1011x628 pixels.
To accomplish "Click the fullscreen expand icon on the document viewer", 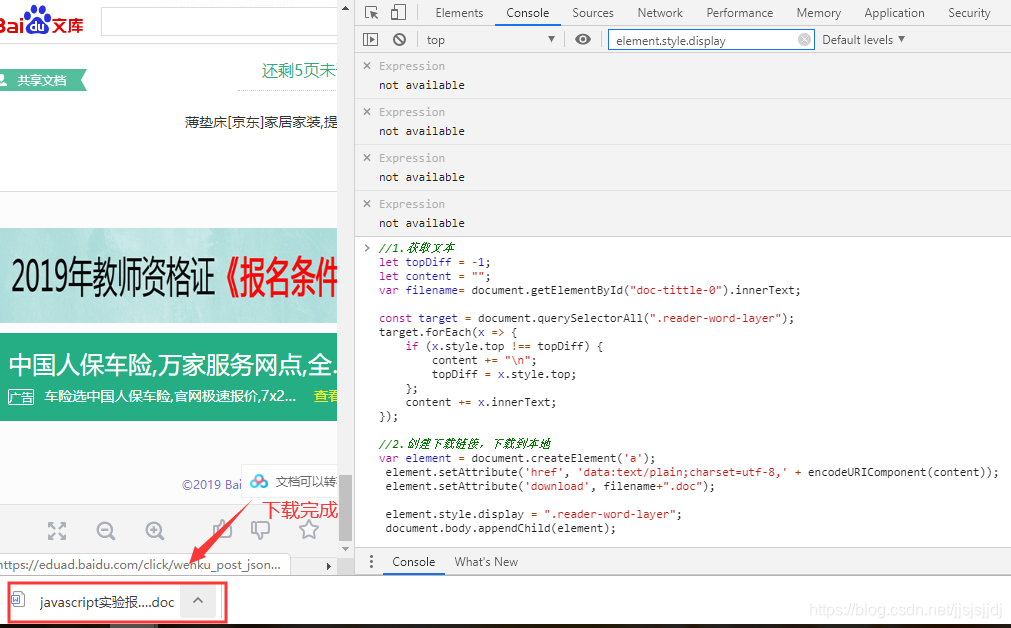I will [x=57, y=530].
